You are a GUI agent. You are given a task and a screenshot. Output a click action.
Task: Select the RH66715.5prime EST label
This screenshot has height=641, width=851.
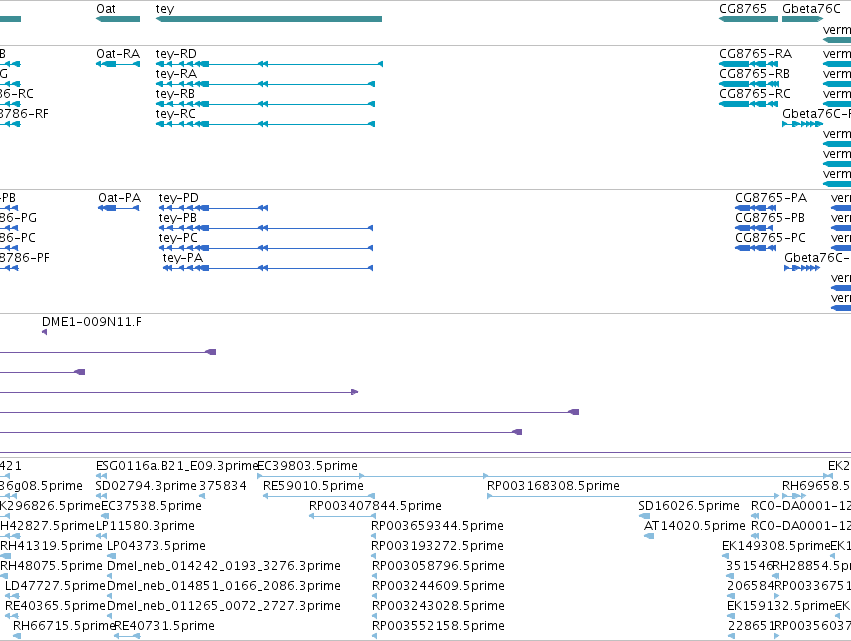[x=63, y=626]
